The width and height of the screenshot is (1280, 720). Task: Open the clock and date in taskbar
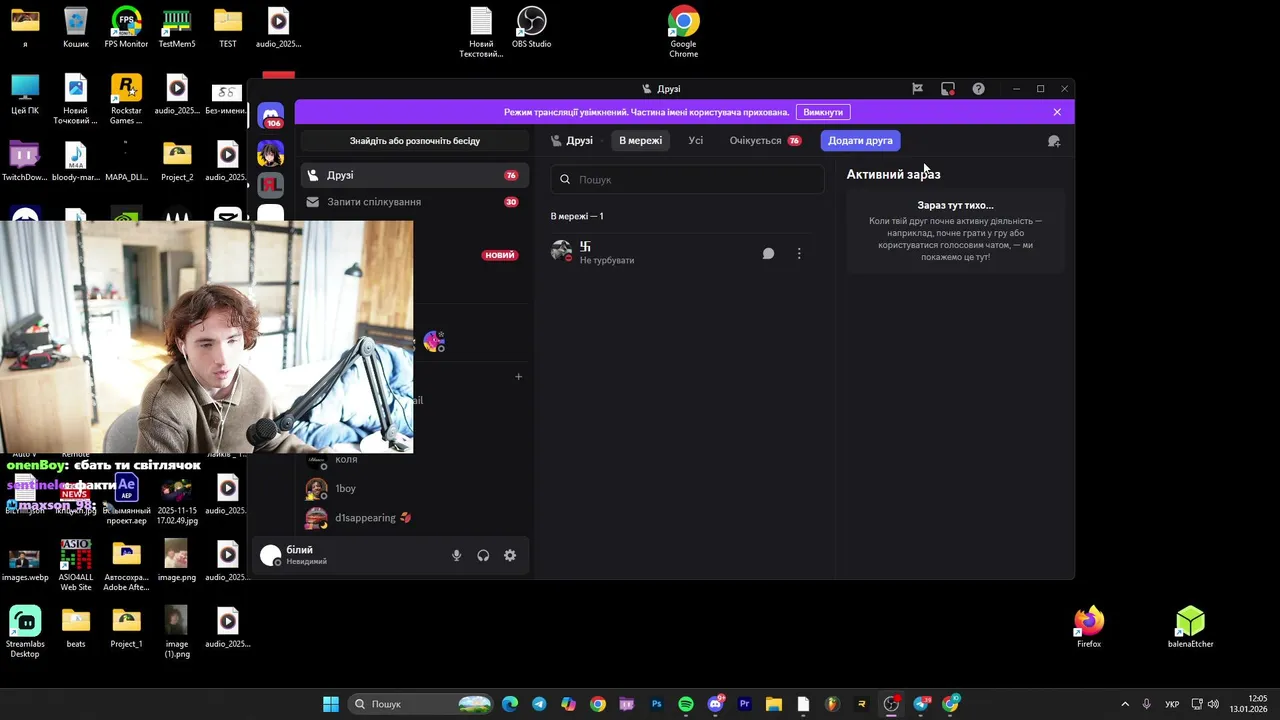tap(1249, 704)
